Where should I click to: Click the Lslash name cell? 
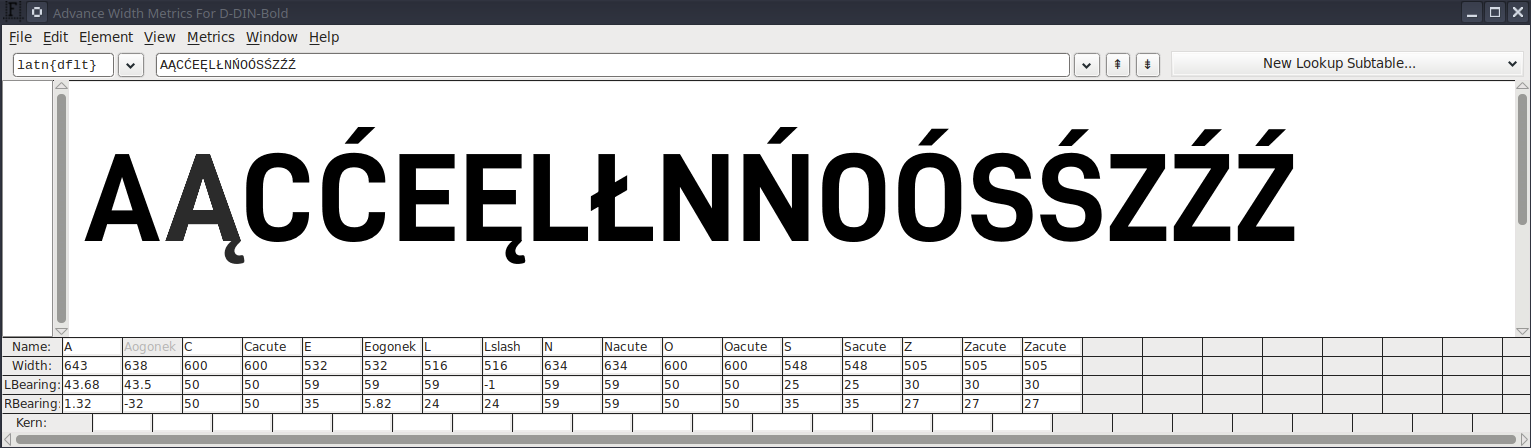point(512,346)
